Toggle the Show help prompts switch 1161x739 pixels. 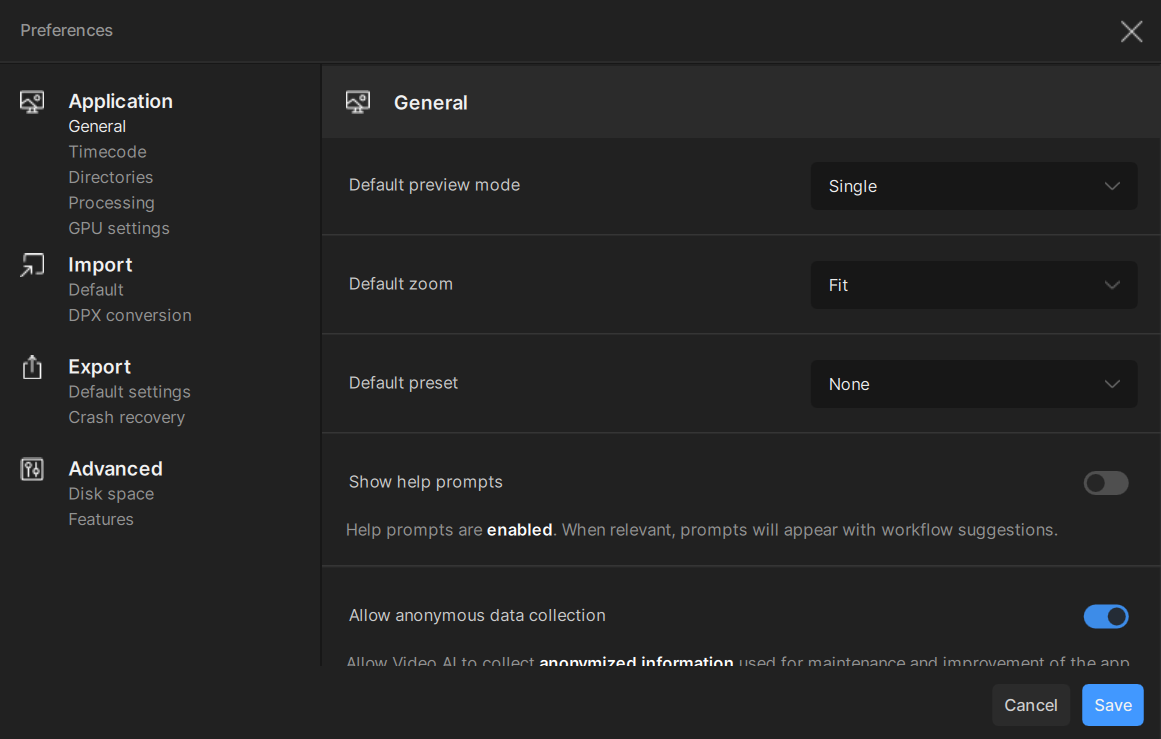(x=1106, y=483)
